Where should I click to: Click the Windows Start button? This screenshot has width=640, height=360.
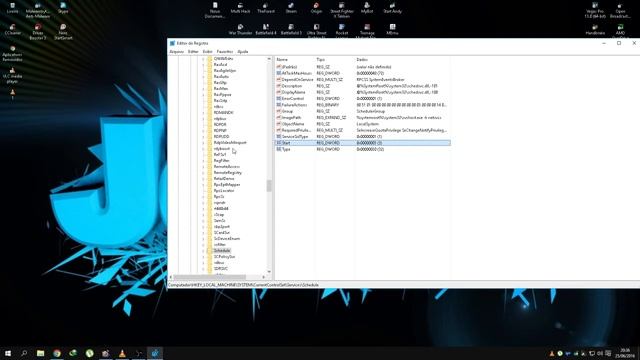8,353
